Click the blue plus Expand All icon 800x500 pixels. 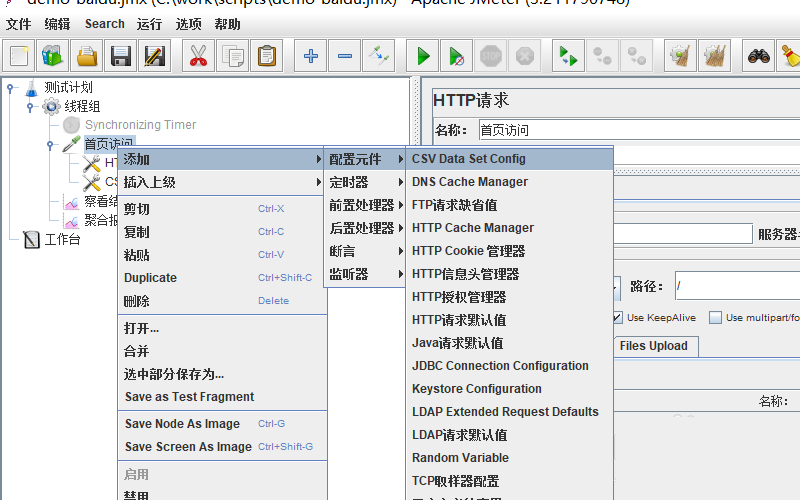tap(311, 56)
